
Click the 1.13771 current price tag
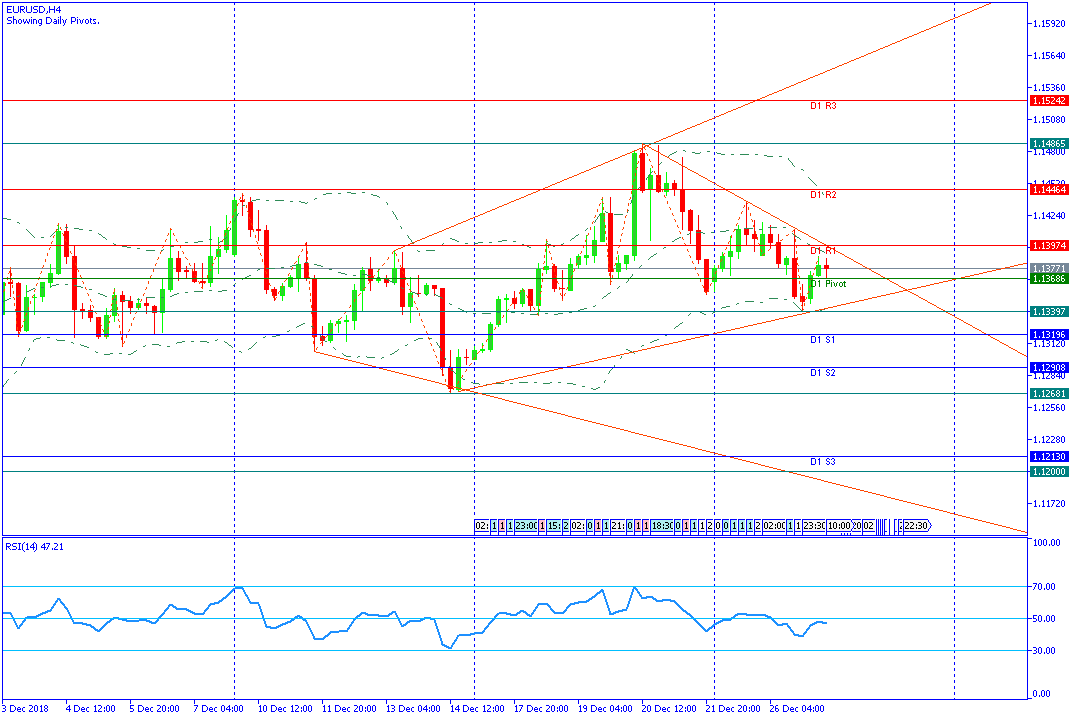1050,269
